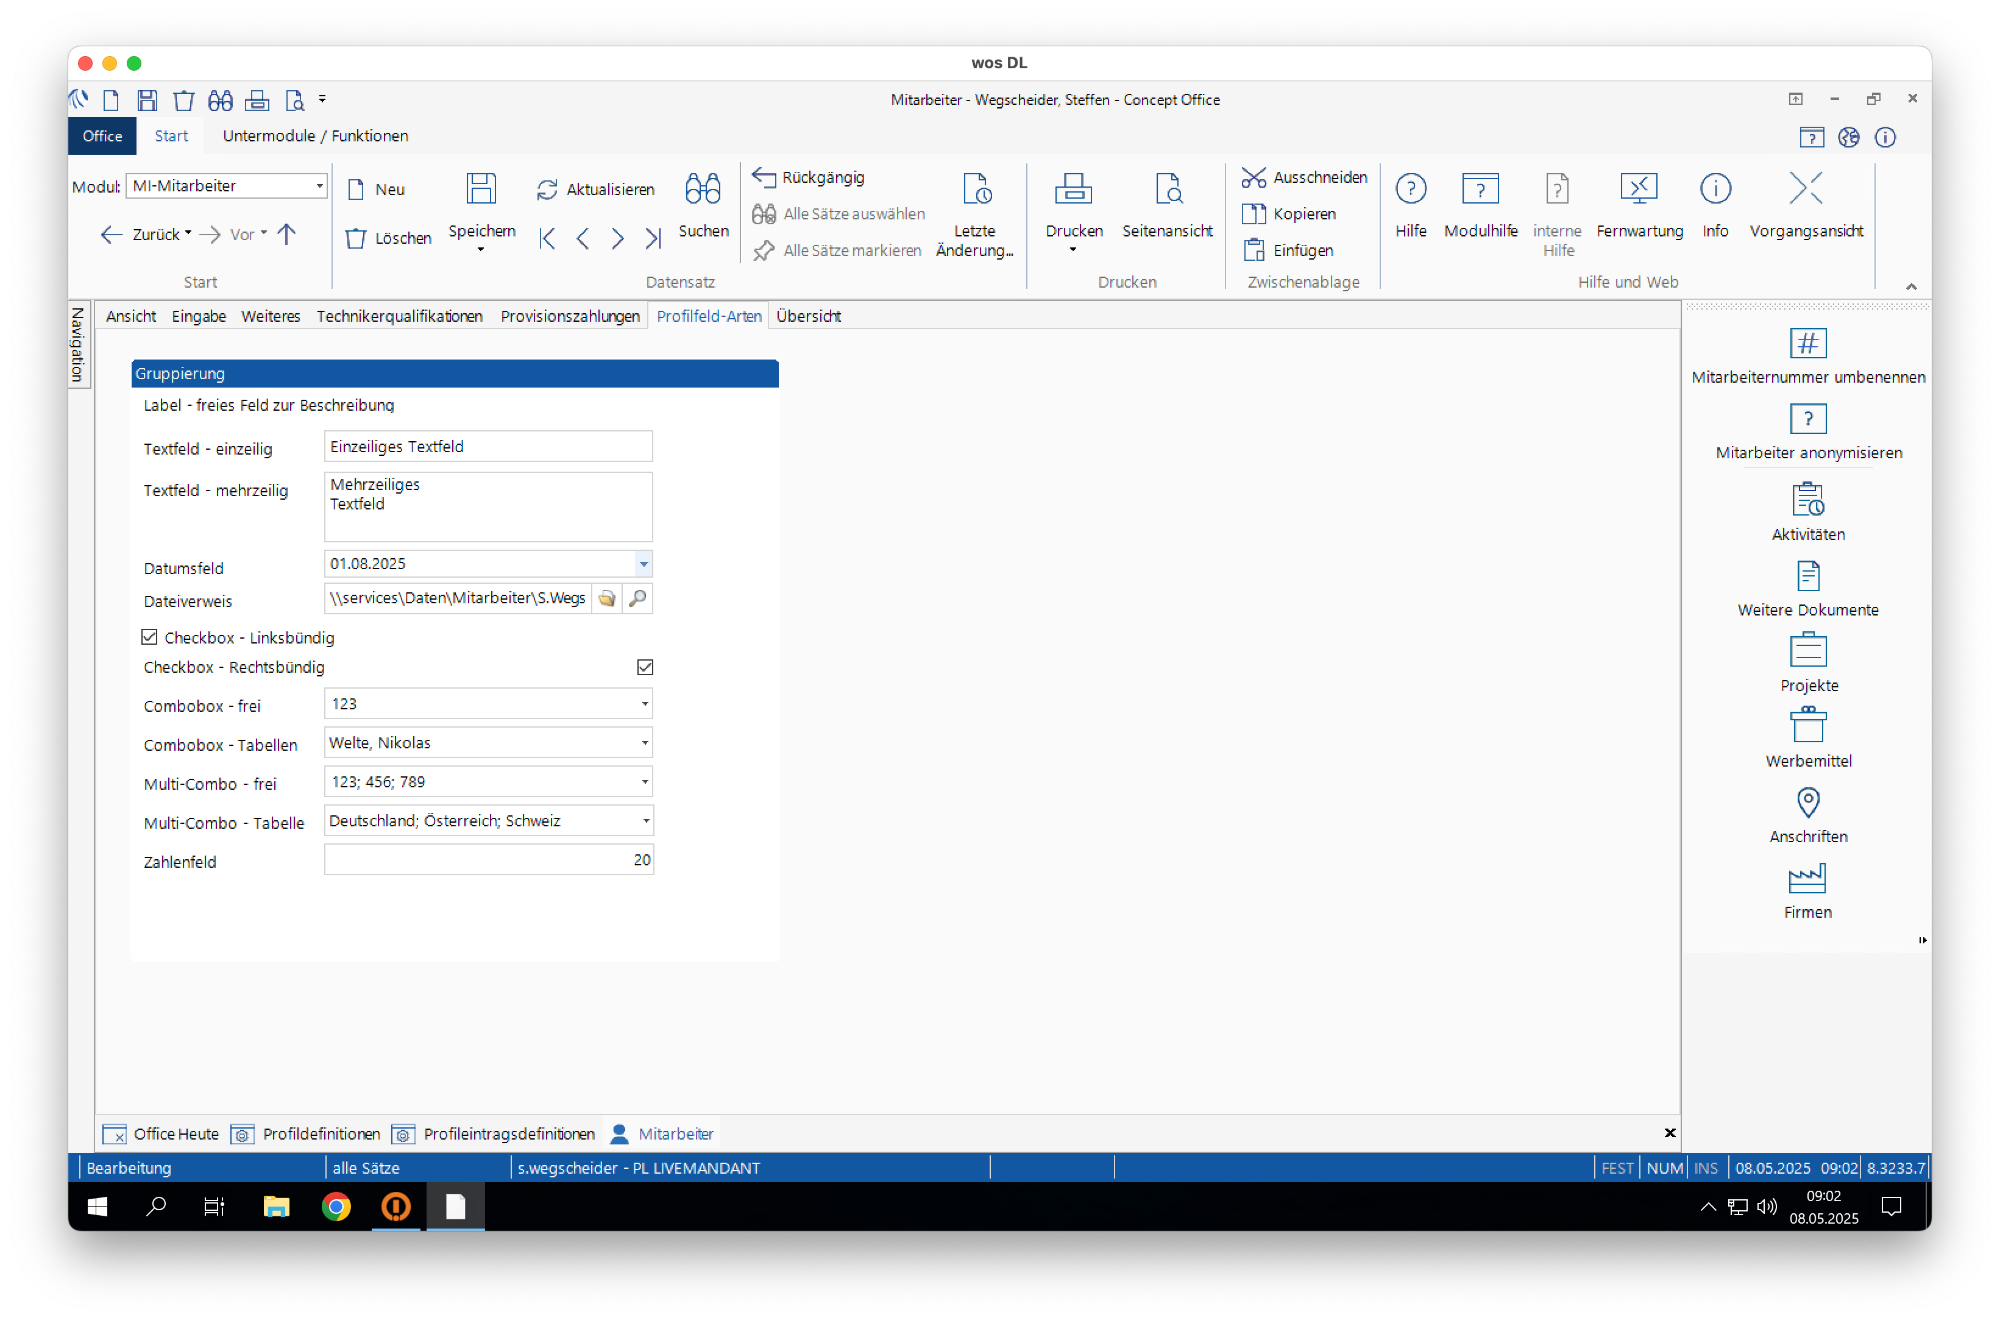Copy with Kopieren

click(1289, 214)
